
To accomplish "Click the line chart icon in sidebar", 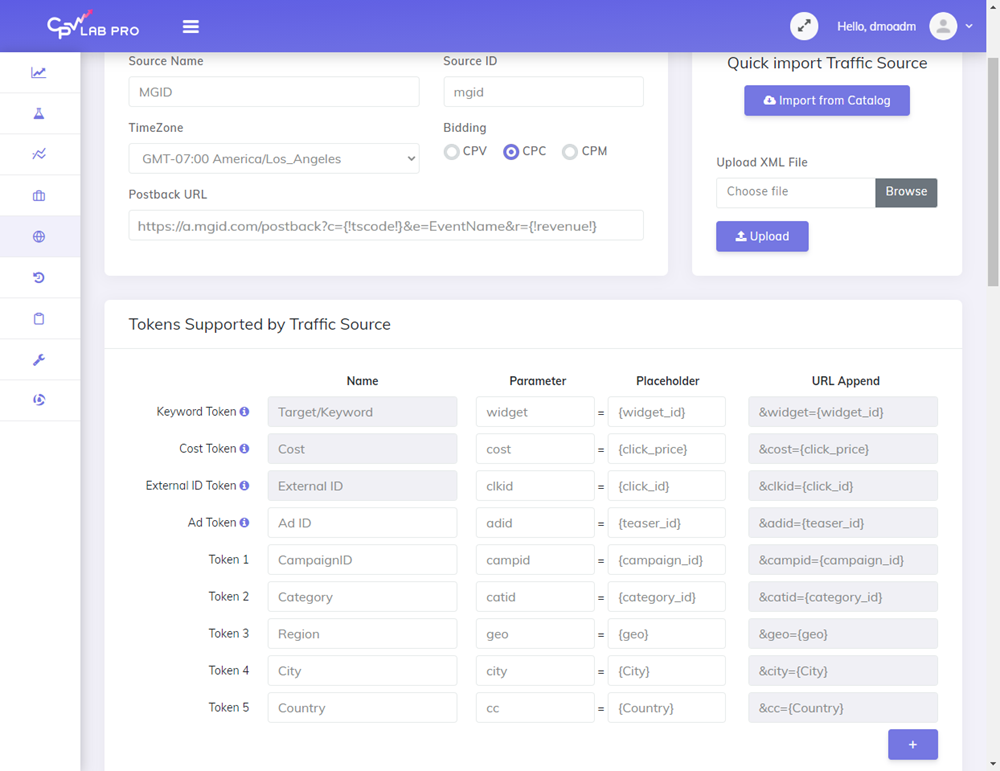I will [x=39, y=73].
